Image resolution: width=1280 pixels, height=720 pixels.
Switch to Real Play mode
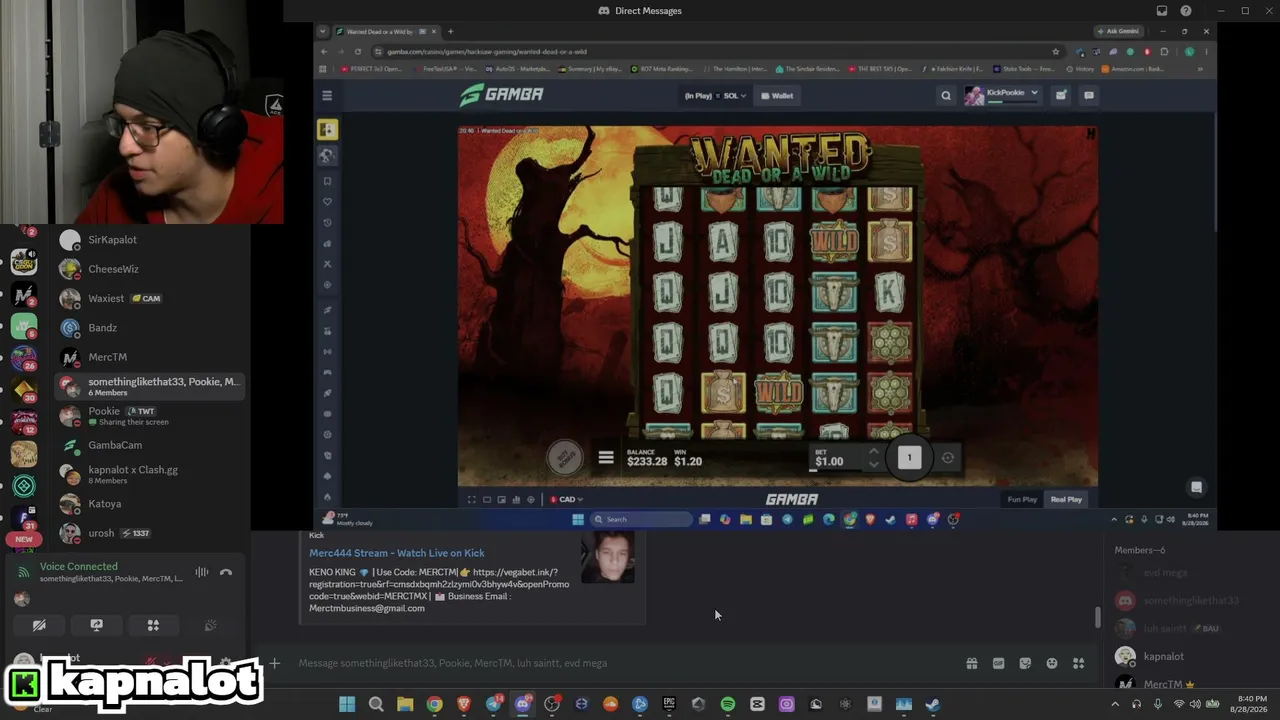coord(1066,500)
